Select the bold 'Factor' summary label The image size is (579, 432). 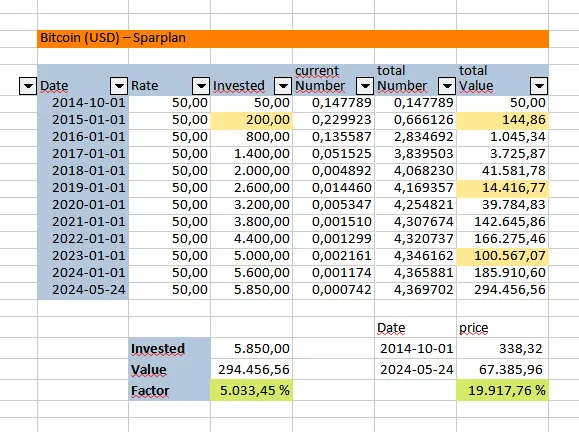(169, 390)
